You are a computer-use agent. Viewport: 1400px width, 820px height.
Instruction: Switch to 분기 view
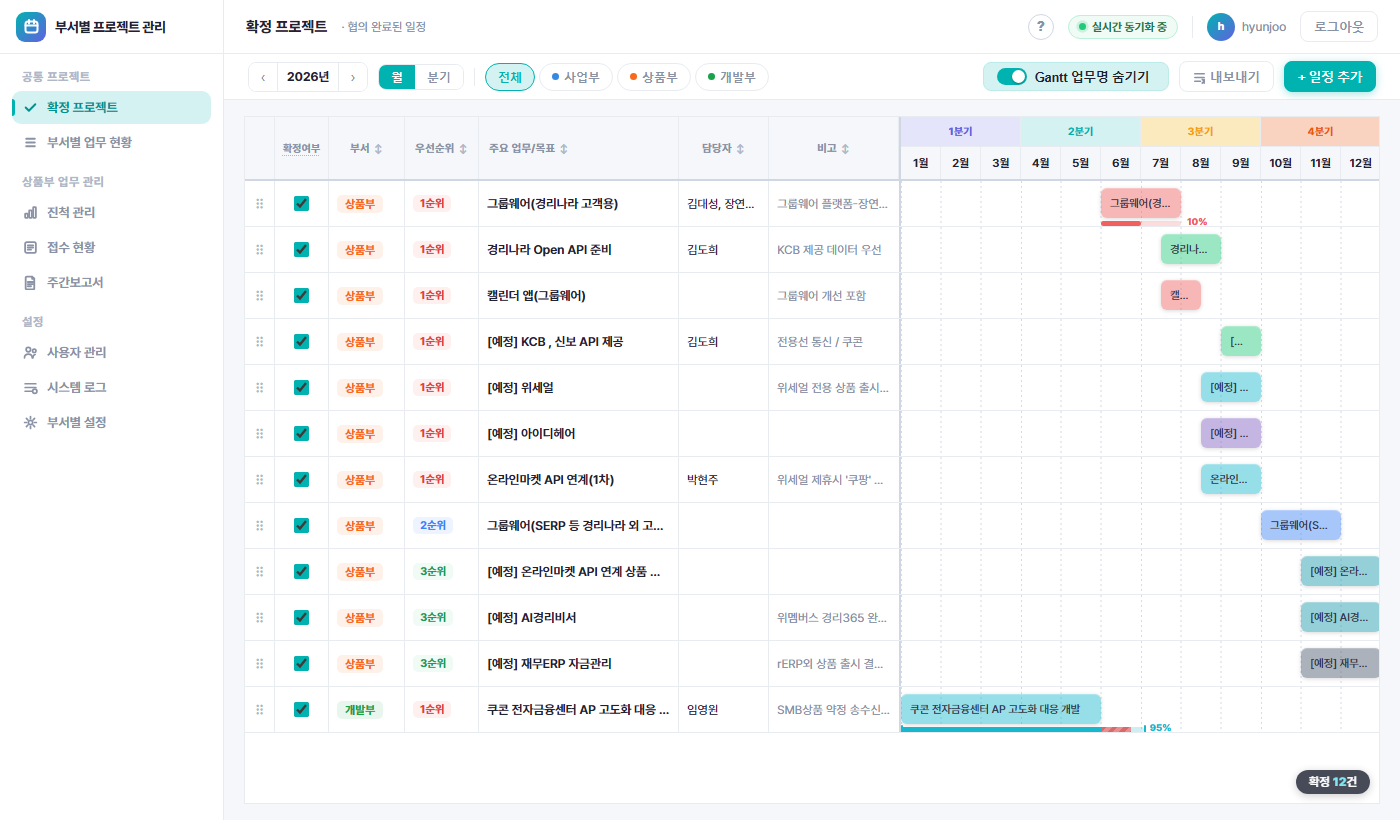pyautogui.click(x=439, y=77)
